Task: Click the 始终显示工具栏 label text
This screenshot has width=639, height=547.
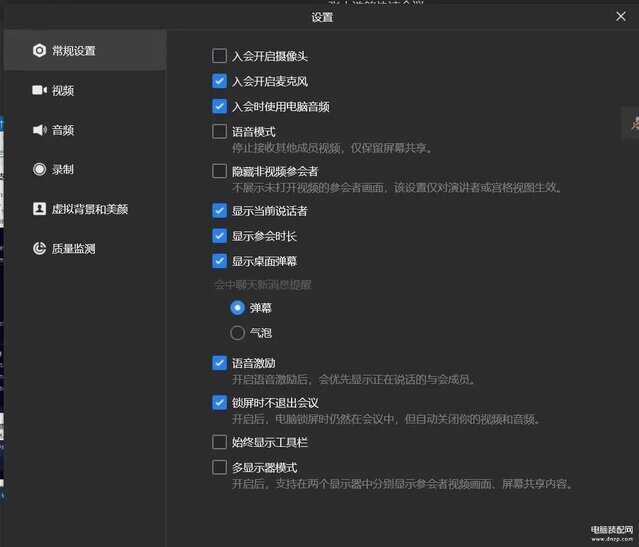Action: pyautogui.click(x=270, y=443)
